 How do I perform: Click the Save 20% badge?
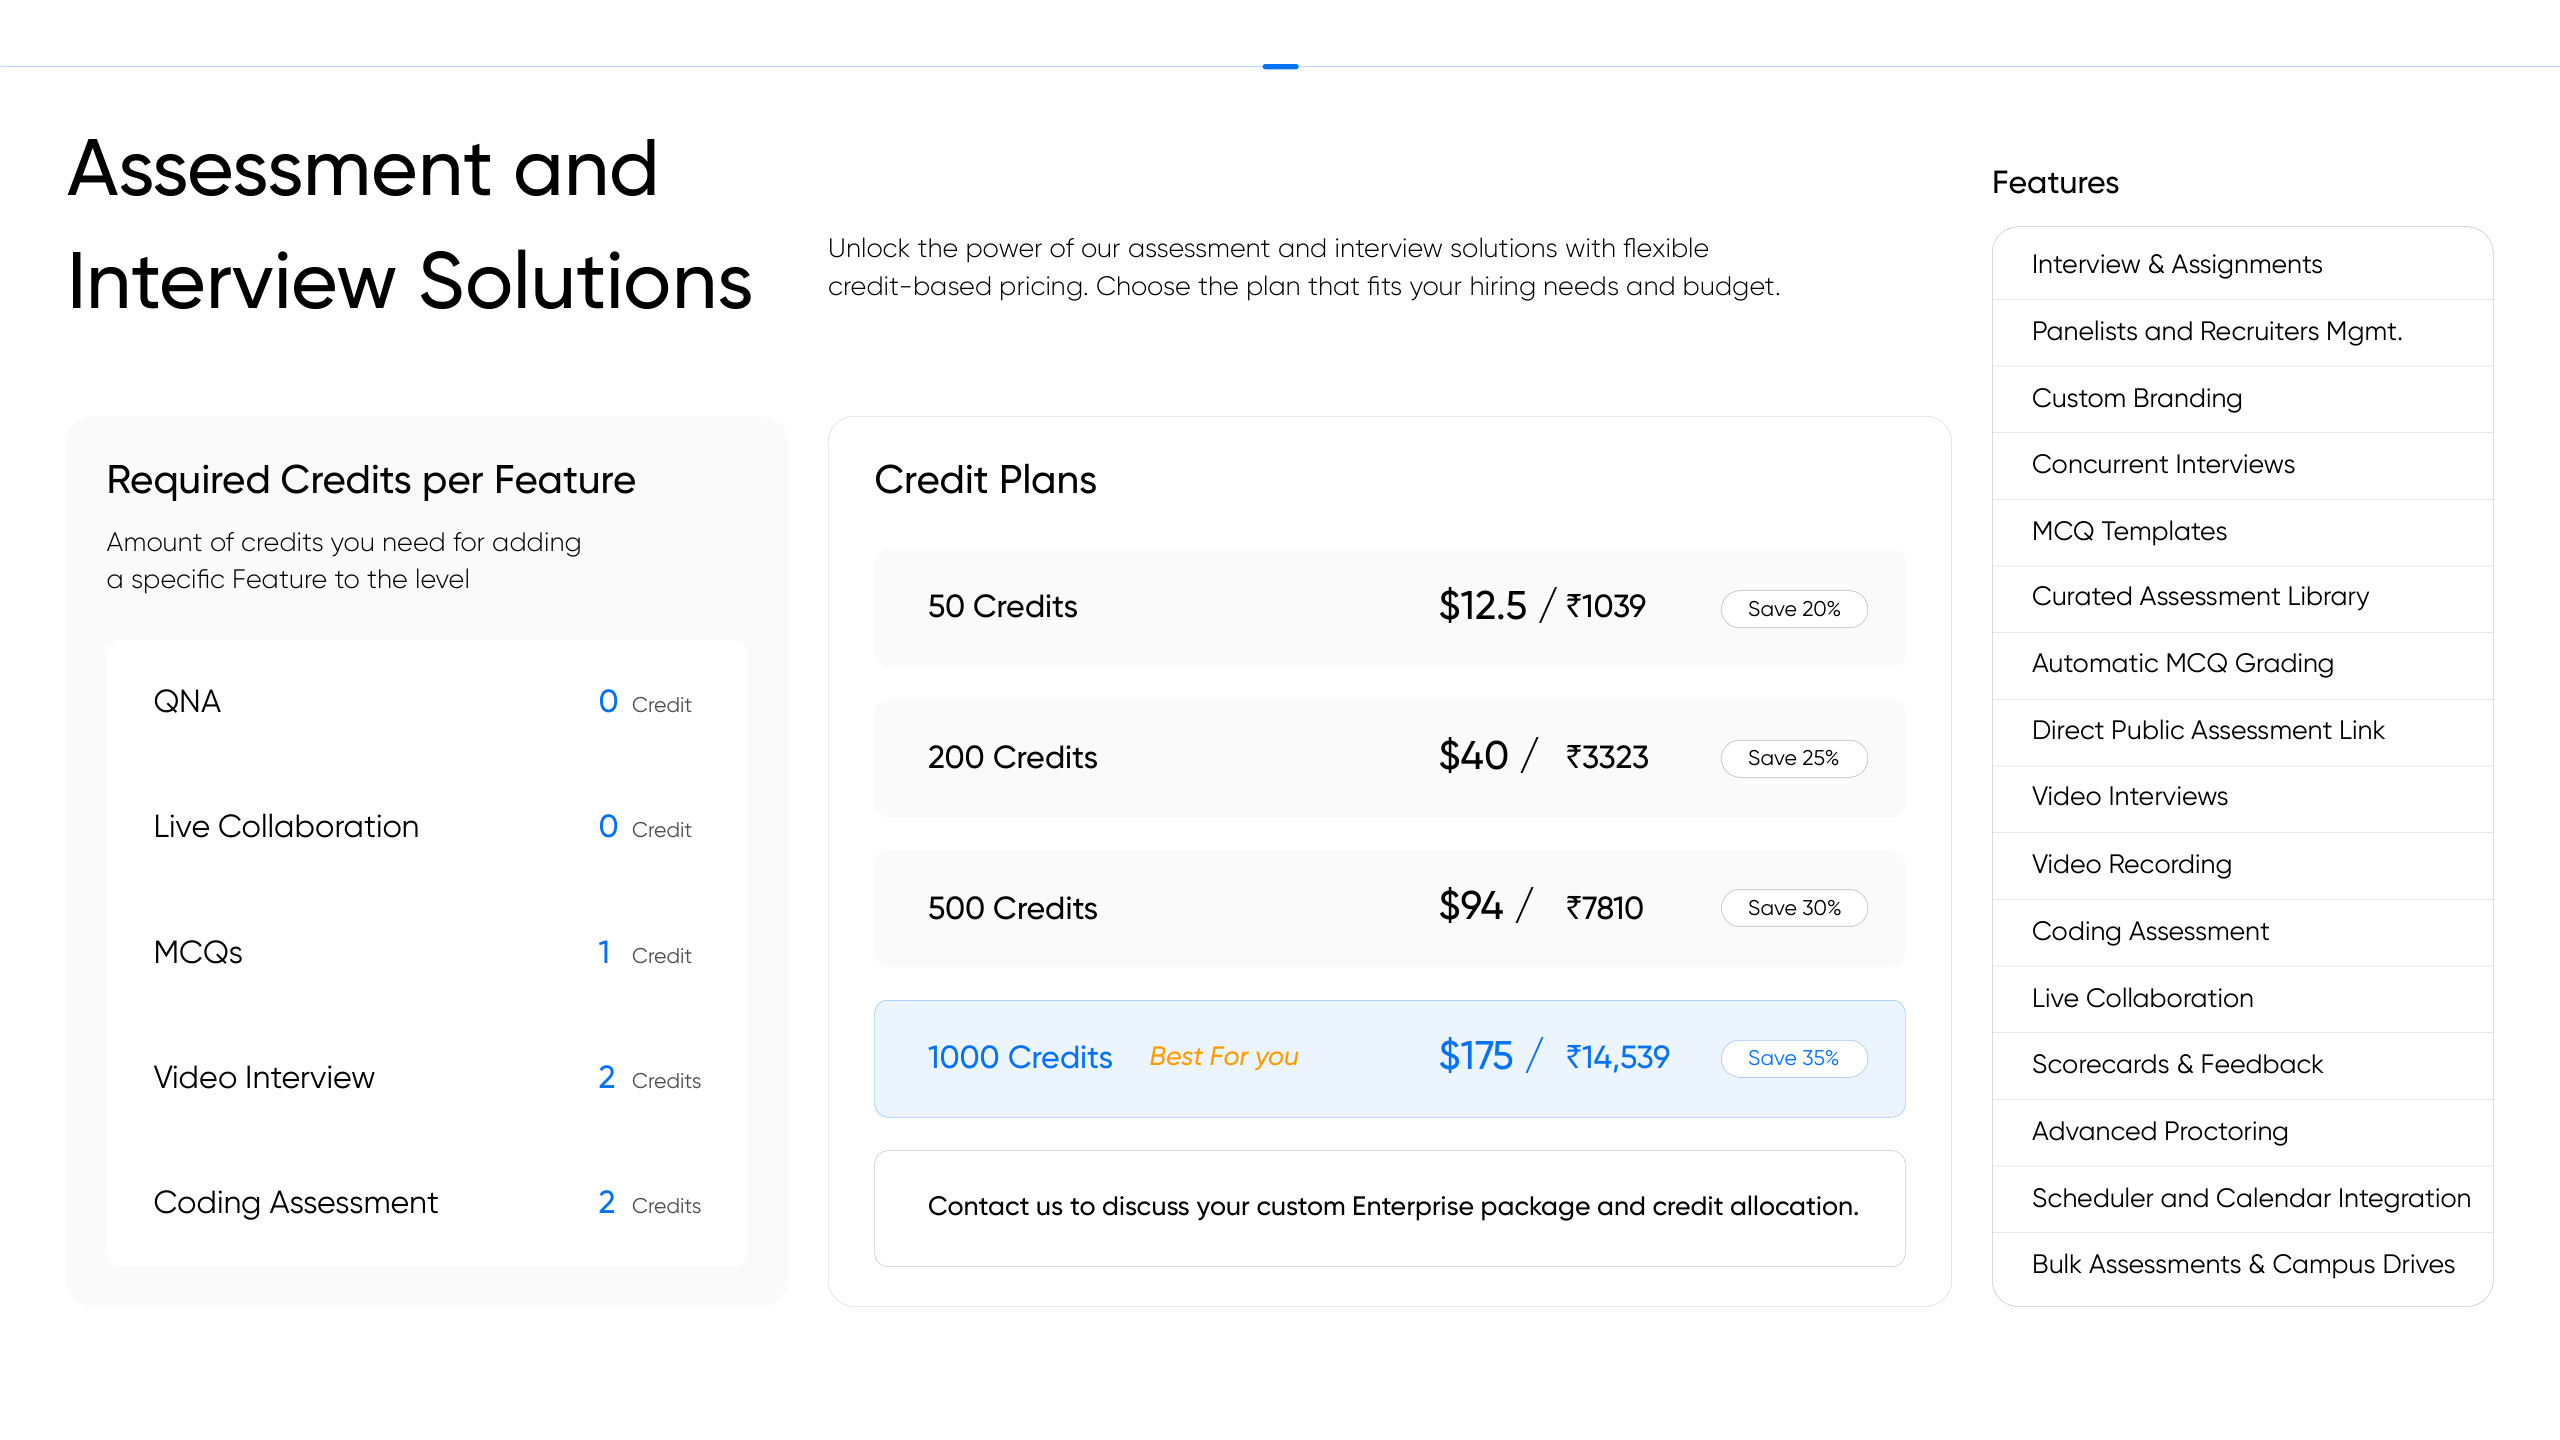[x=1793, y=609]
